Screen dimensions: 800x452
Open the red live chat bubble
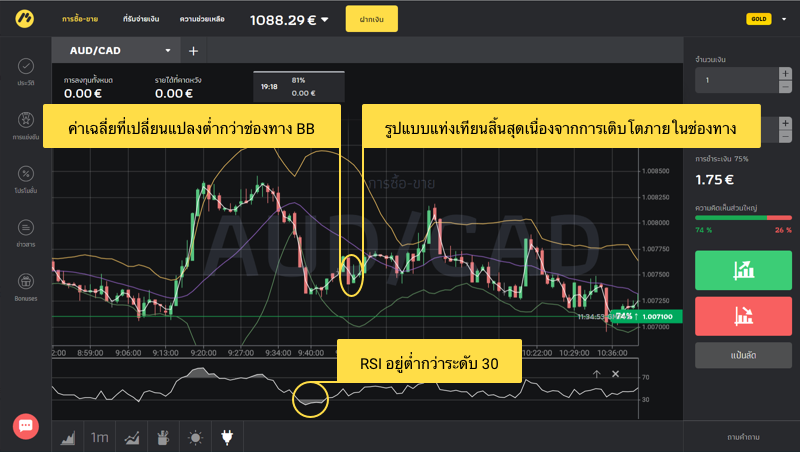coord(26,426)
